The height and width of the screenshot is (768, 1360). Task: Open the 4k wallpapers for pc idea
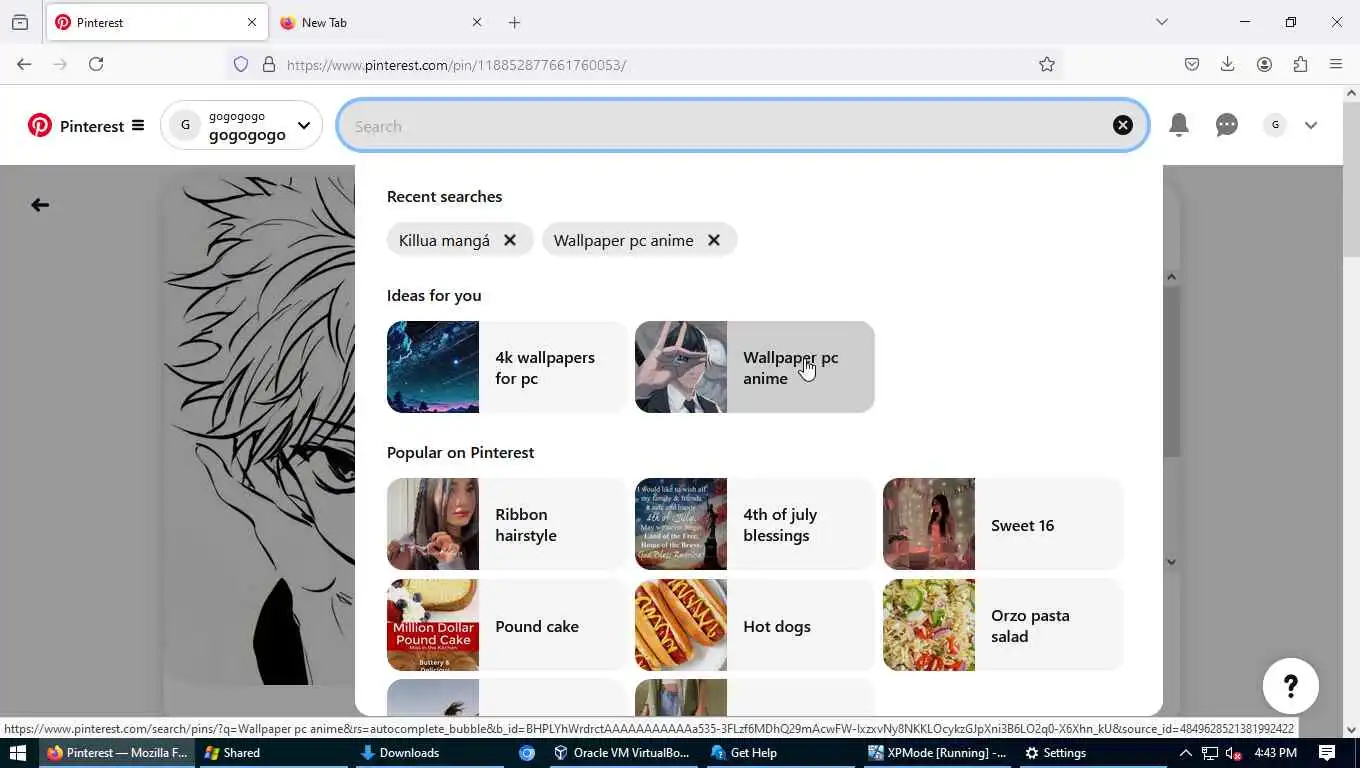pos(506,367)
